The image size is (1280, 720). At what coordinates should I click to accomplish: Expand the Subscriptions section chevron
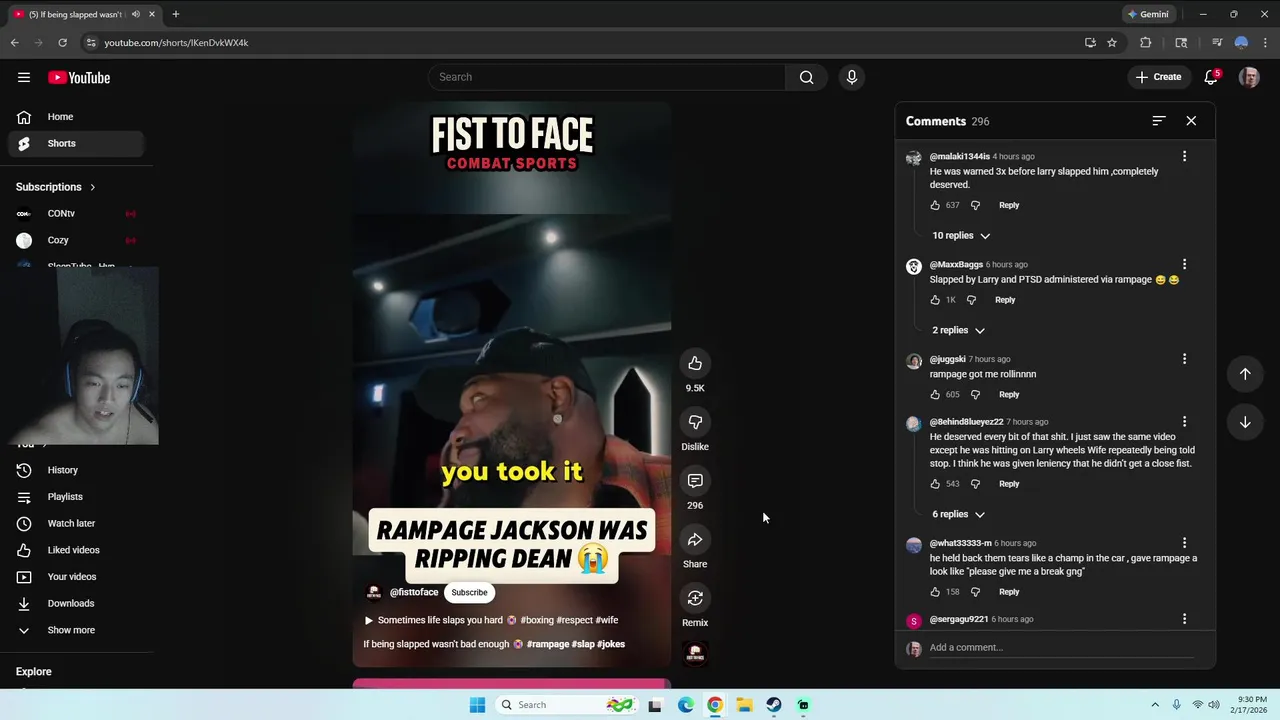tap(93, 187)
